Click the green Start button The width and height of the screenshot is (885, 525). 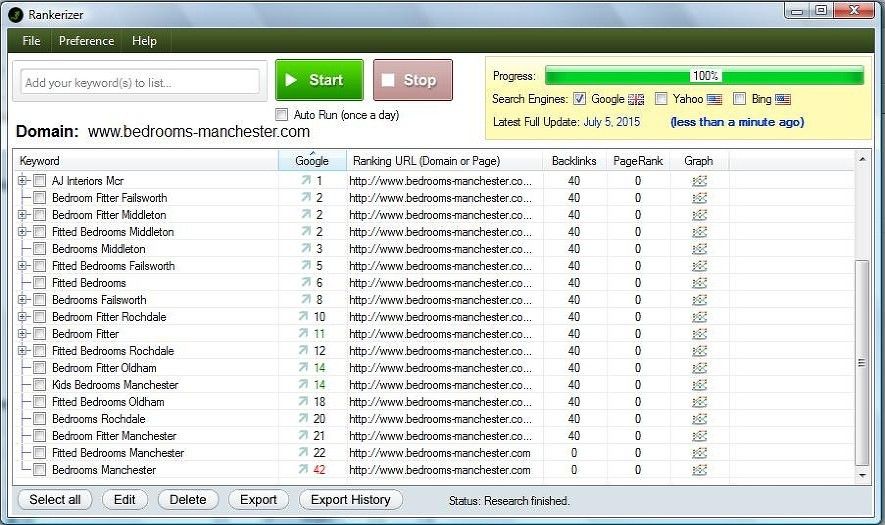coord(319,80)
